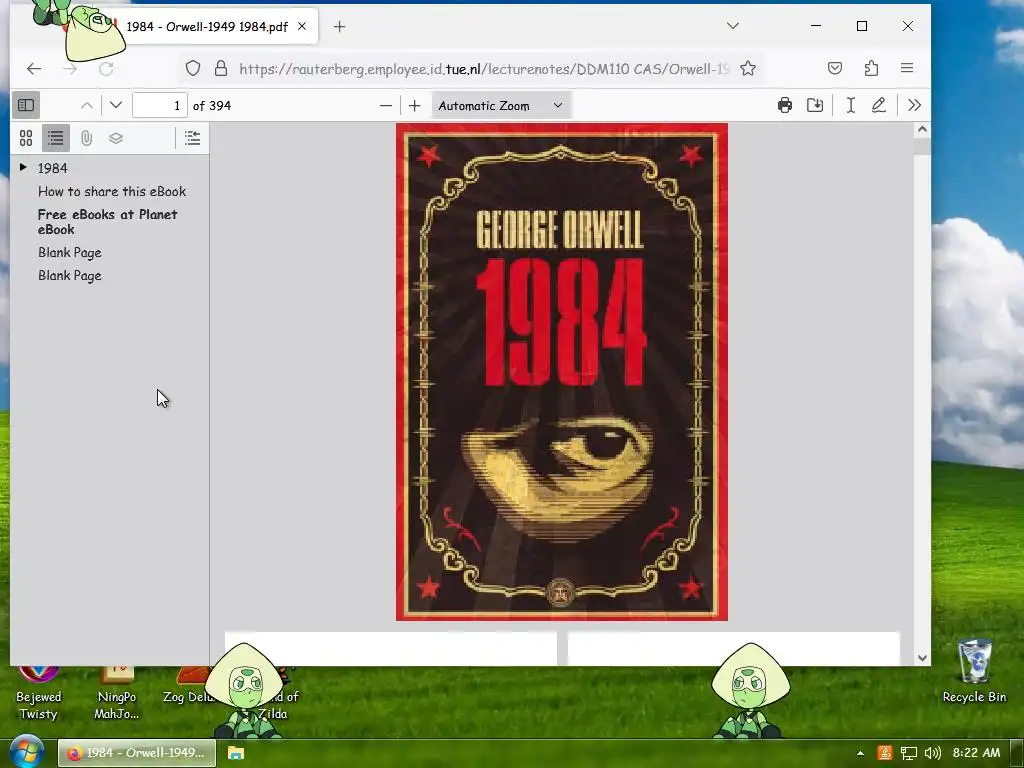Print the PDF document
This screenshot has width=1024, height=768.
click(x=785, y=105)
